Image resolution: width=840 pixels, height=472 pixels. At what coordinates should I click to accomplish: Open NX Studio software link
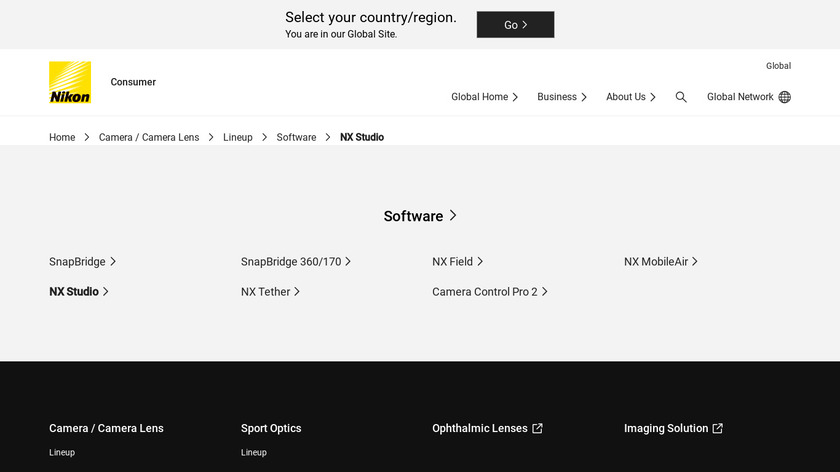coord(79,291)
